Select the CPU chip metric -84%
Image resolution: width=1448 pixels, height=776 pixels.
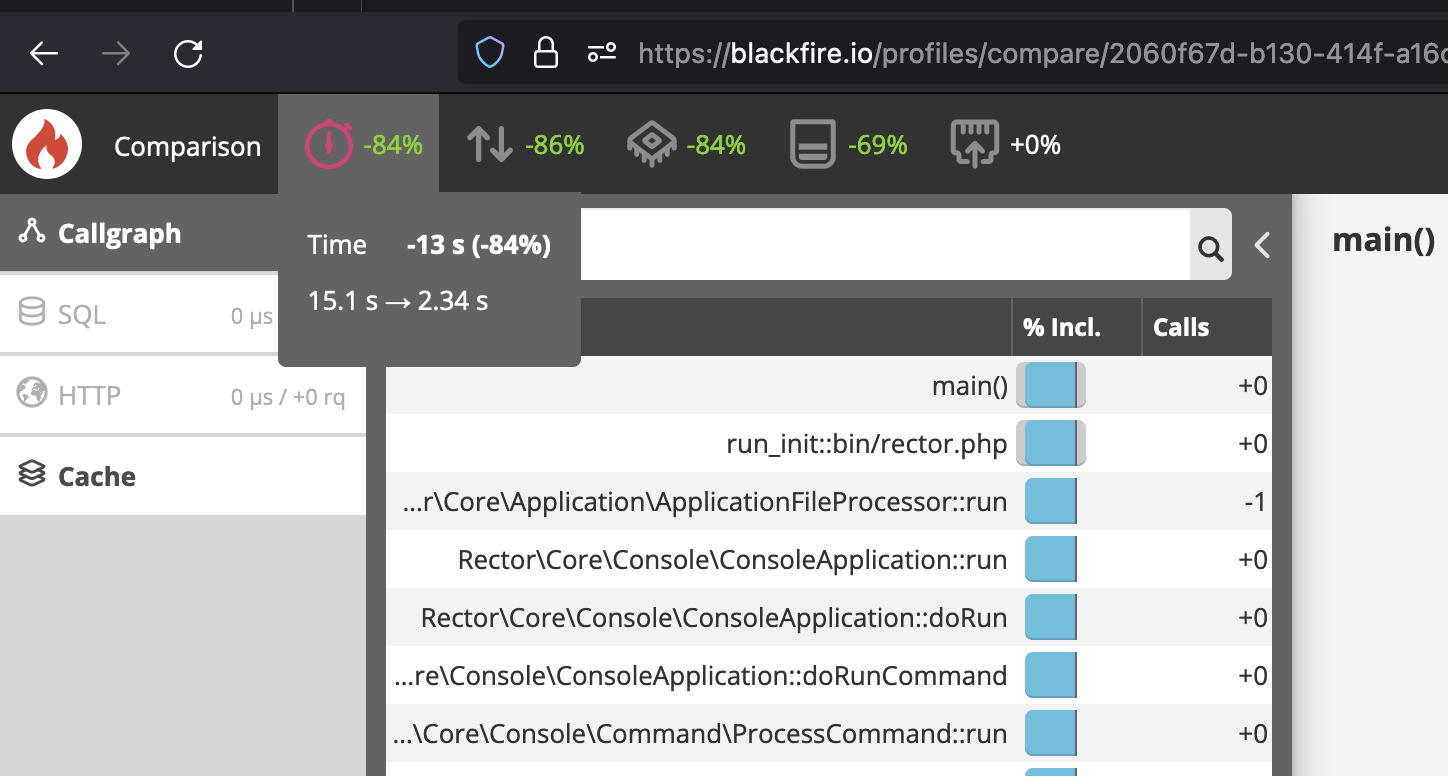(686, 145)
